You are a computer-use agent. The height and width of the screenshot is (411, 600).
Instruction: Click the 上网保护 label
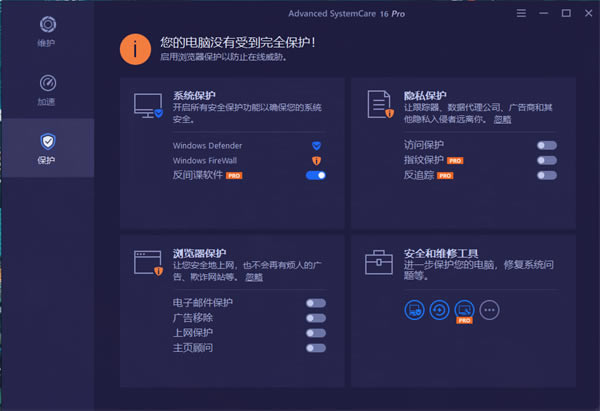192,333
